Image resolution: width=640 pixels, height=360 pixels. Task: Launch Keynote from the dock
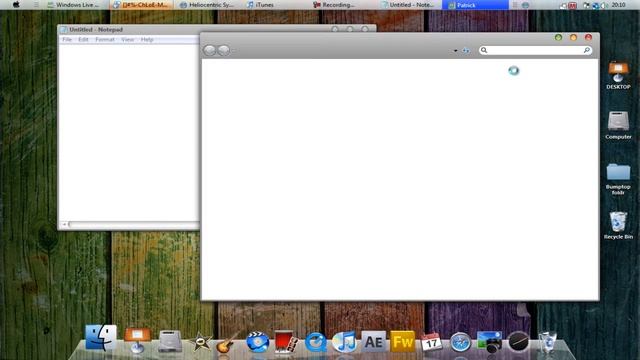(x=137, y=340)
